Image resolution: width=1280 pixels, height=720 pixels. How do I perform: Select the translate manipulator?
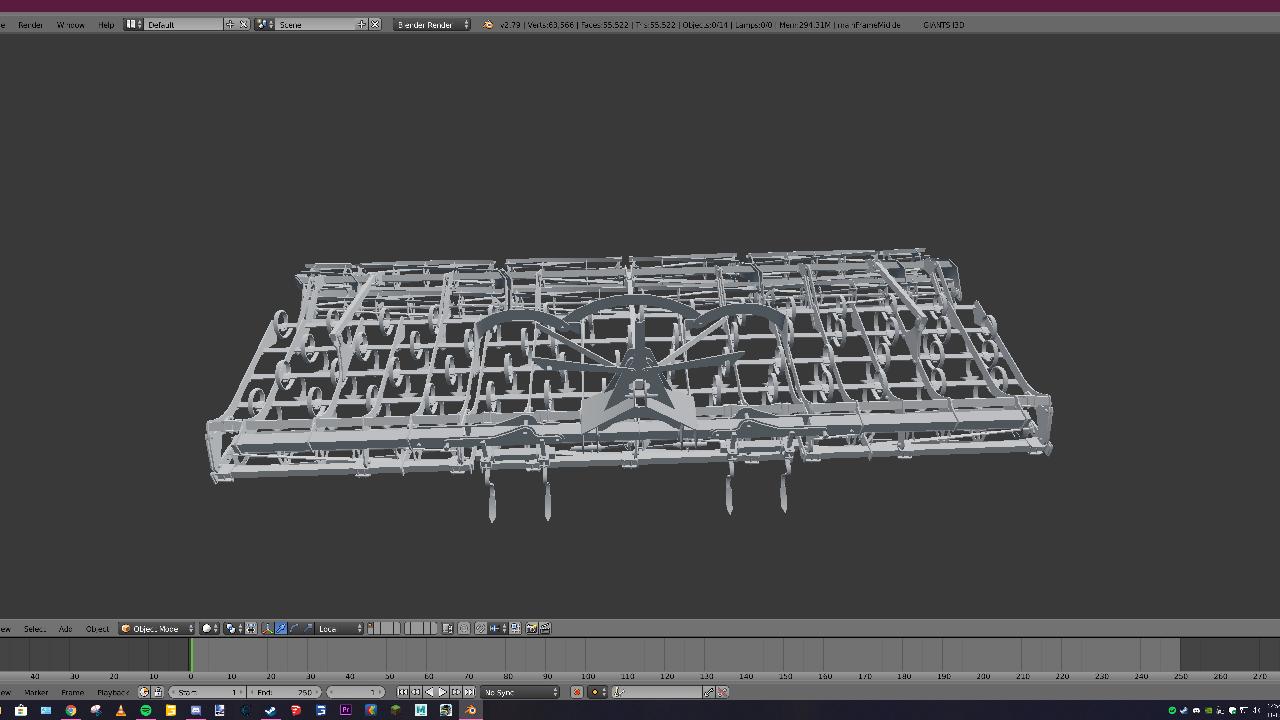point(281,628)
